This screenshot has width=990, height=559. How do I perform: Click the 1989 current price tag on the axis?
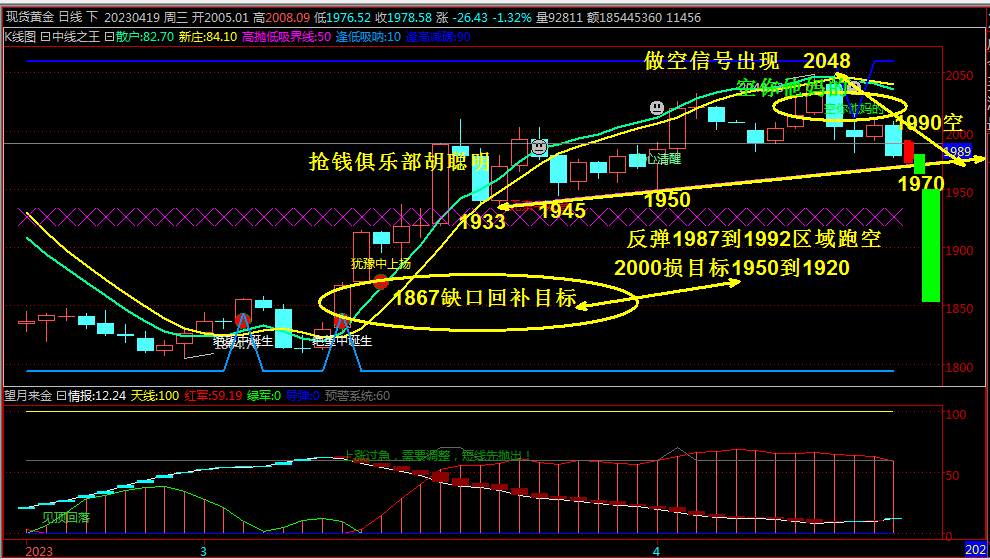(x=956, y=151)
